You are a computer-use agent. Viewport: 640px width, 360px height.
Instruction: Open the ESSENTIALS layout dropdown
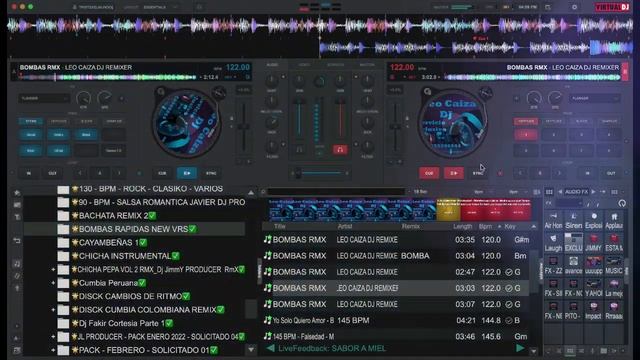[160, 7]
